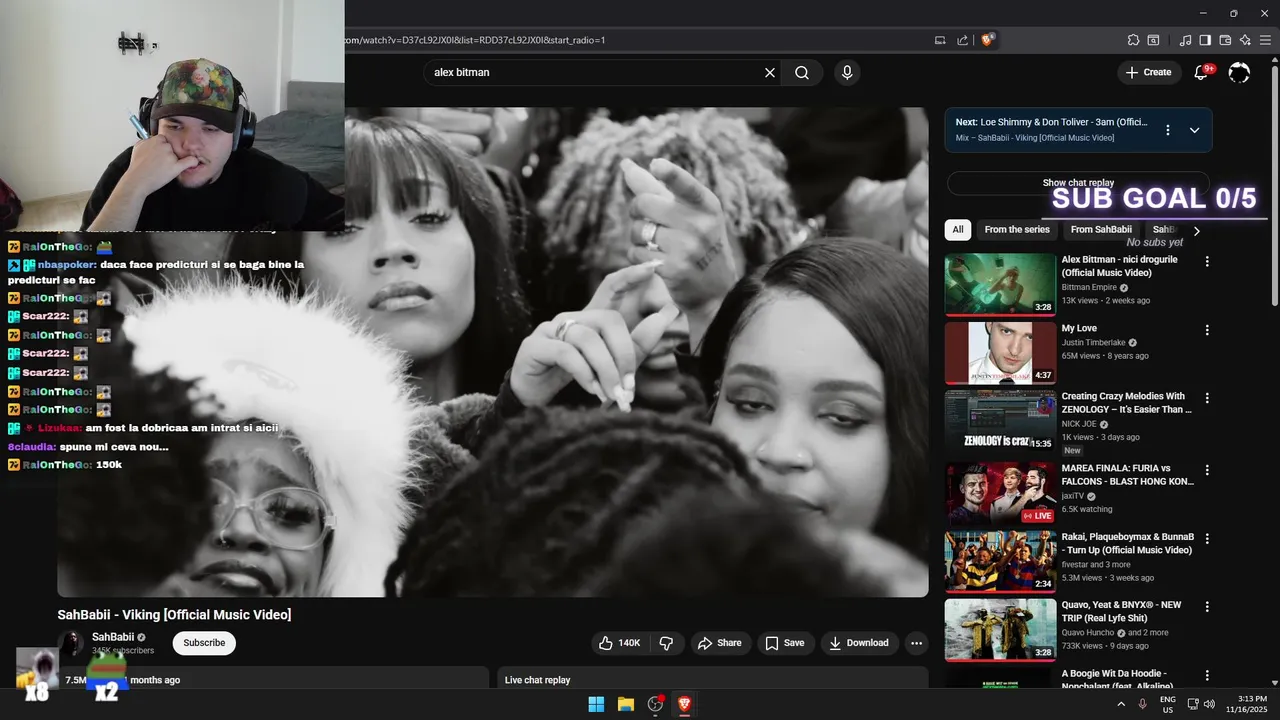
Task: Expand the mix playlist chevron
Action: tap(1194, 130)
